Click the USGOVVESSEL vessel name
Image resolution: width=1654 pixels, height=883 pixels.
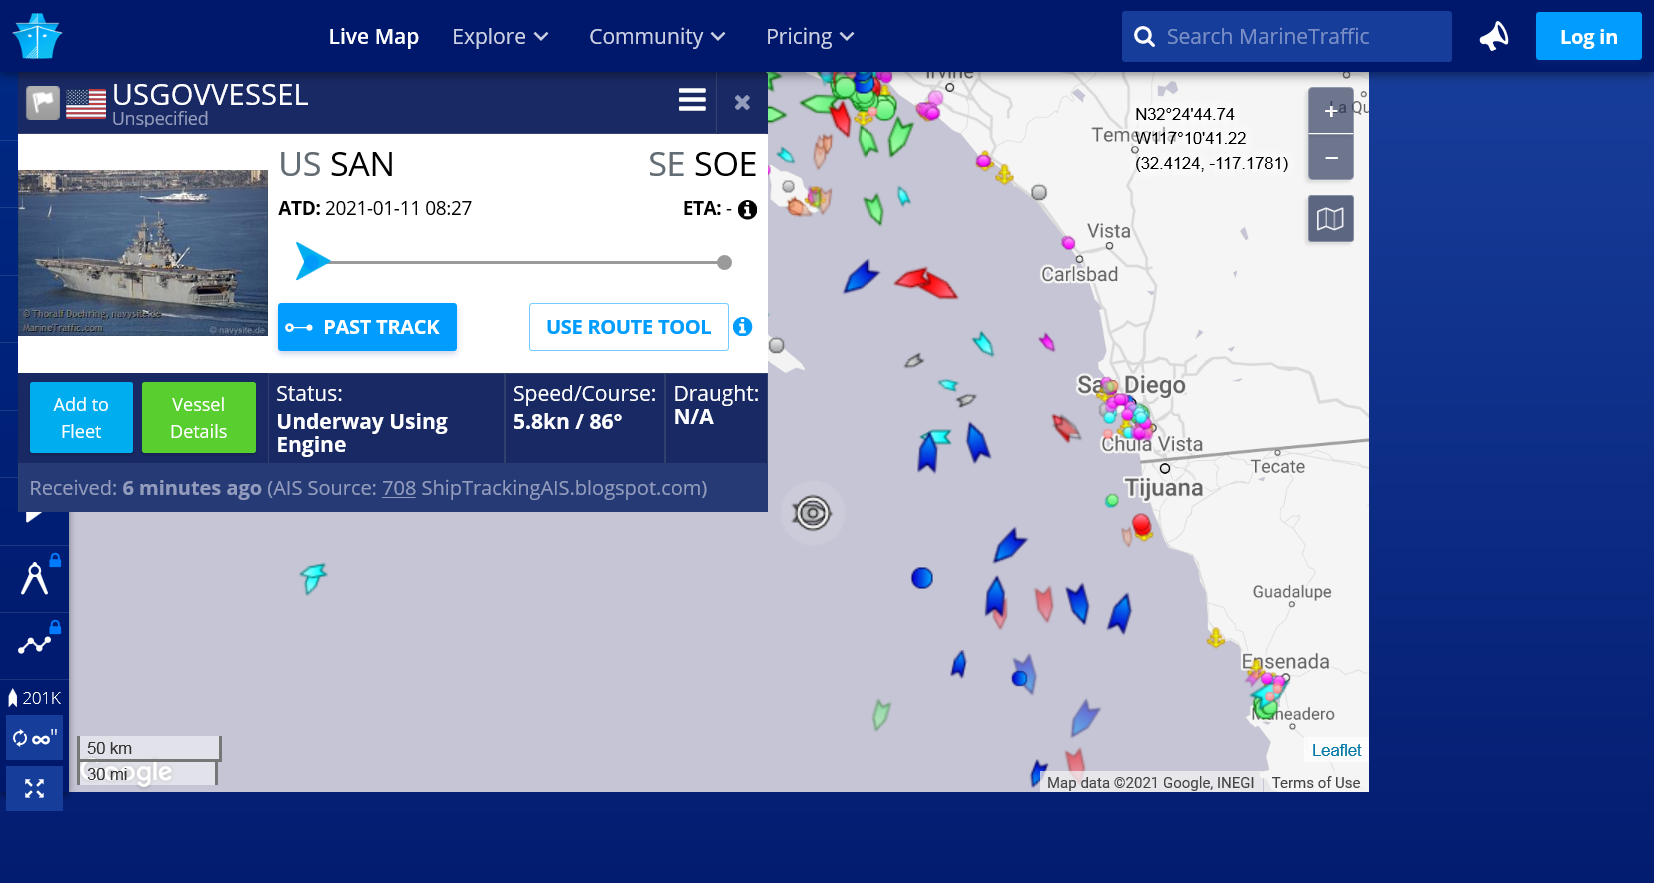click(210, 95)
